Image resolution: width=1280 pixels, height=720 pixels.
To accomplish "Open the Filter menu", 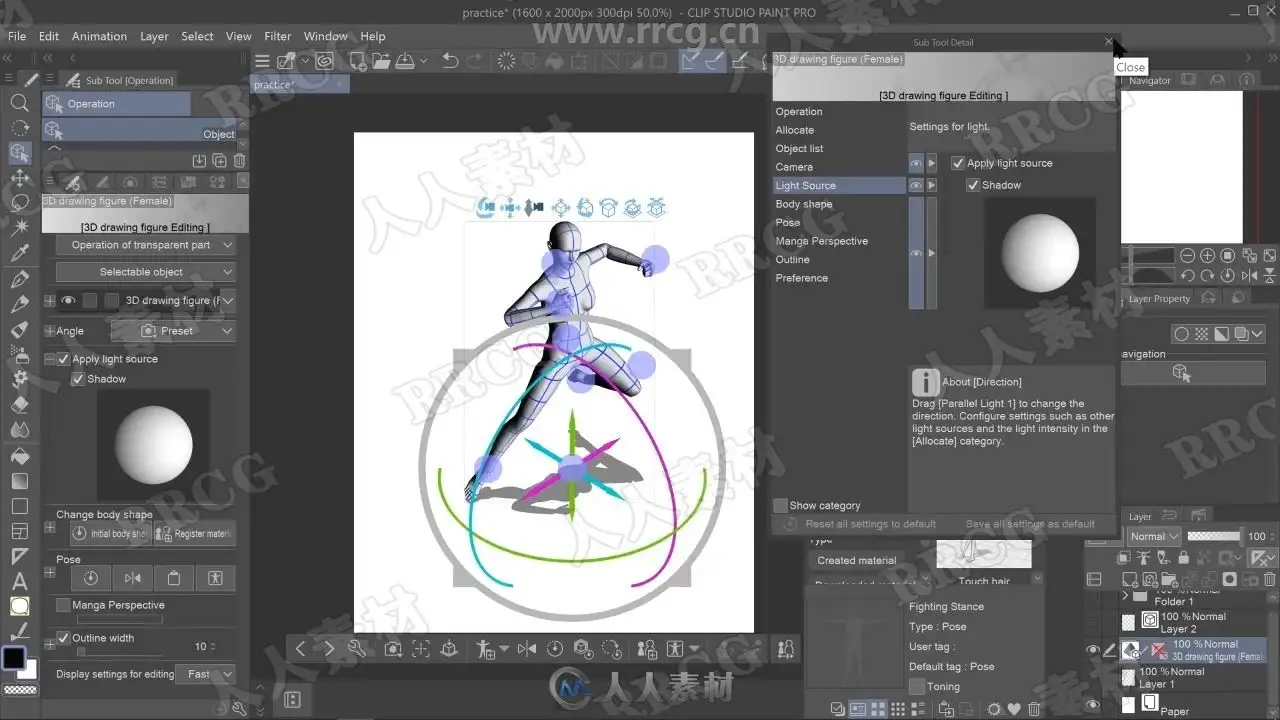I will pyautogui.click(x=278, y=36).
